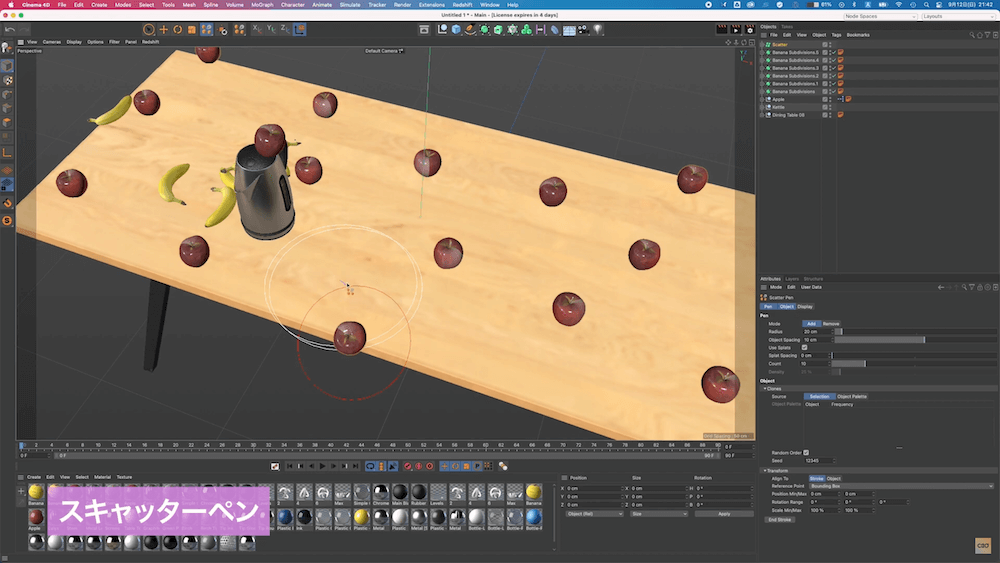Add a Cube primitive from toolbar
Image resolution: width=1000 pixels, height=563 pixels.
456,30
